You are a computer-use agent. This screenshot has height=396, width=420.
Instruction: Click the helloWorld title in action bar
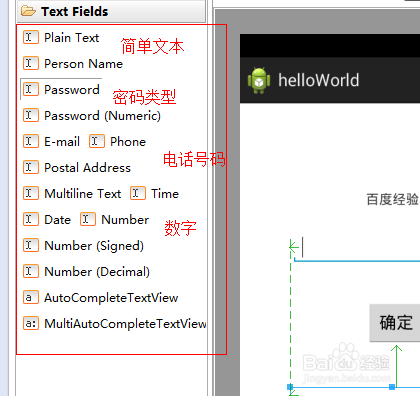pyautogui.click(x=319, y=80)
